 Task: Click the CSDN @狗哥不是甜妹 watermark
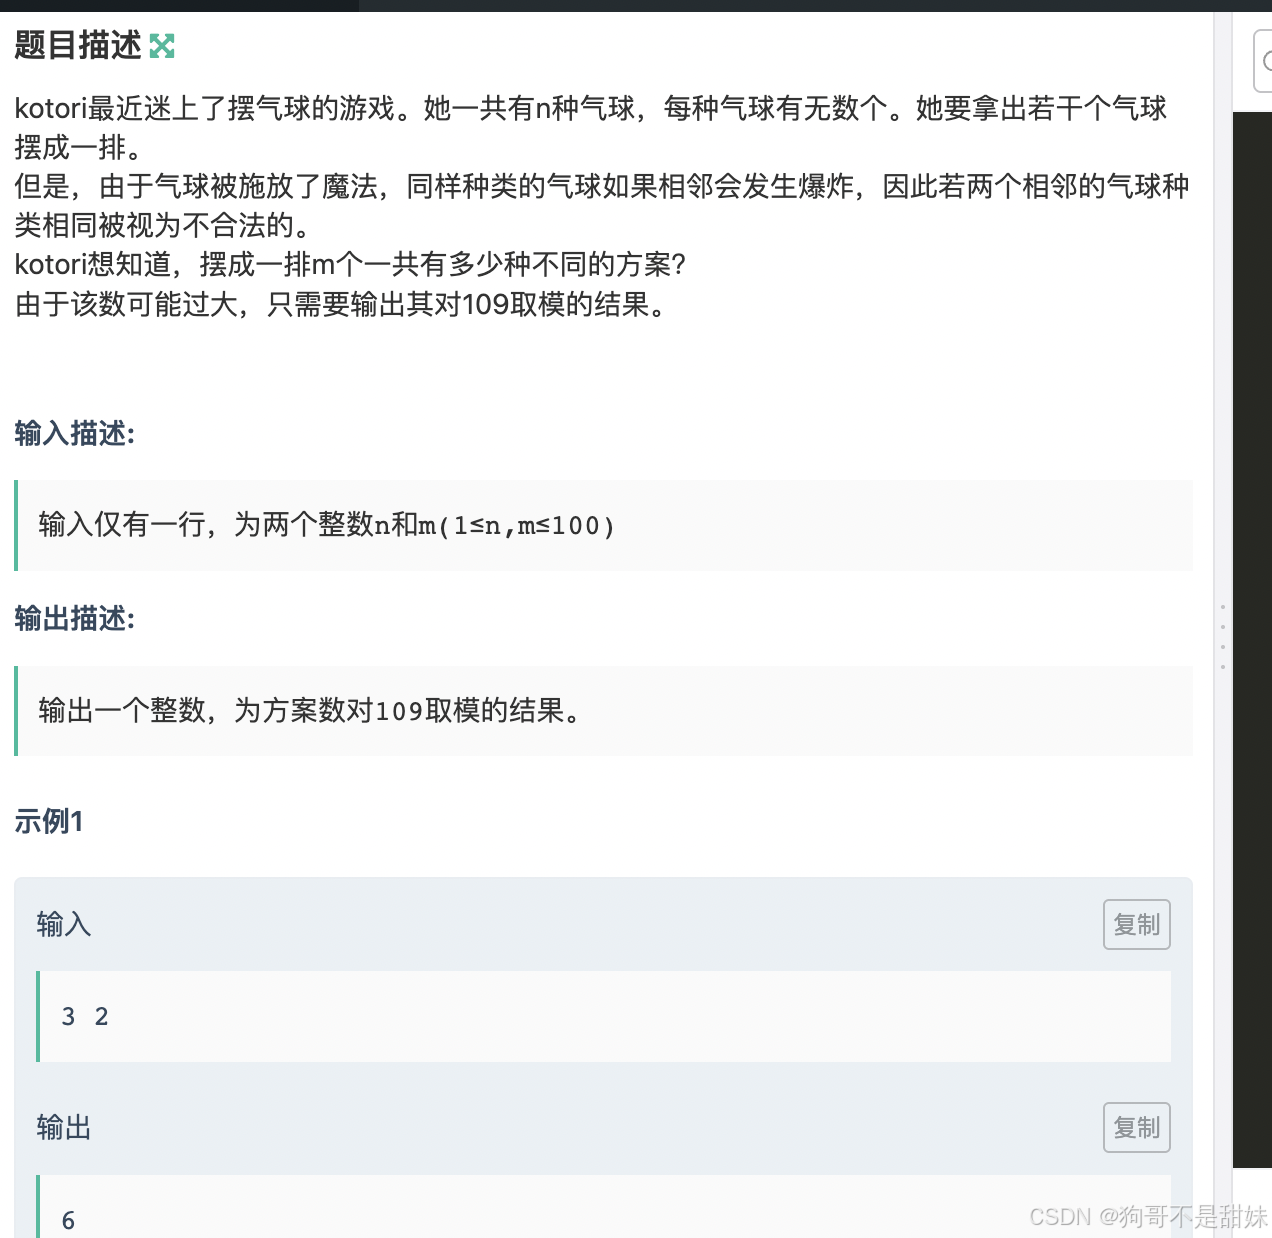pyautogui.click(x=1148, y=1216)
